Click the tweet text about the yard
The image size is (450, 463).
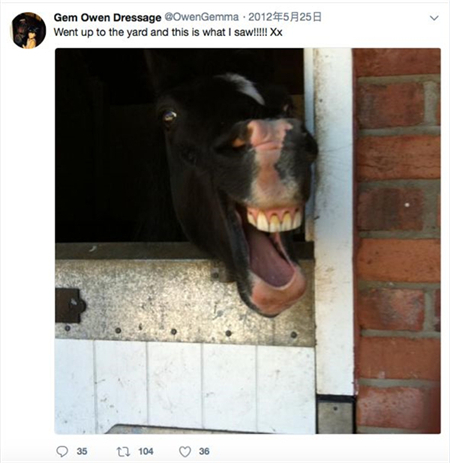[168, 32]
